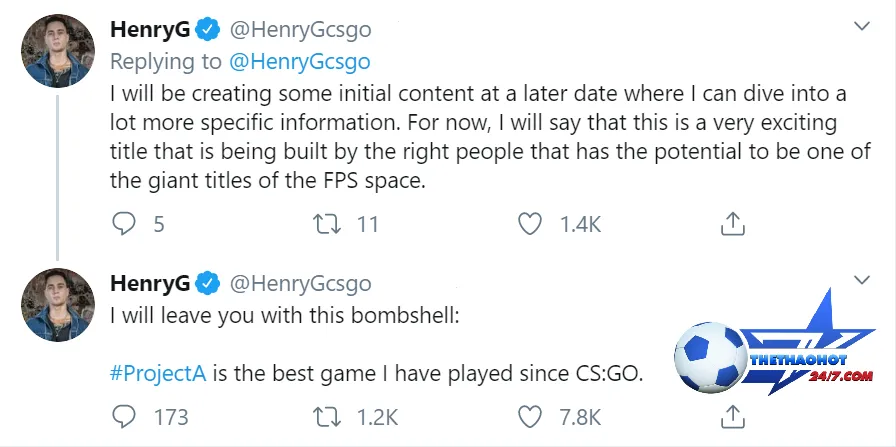Open @HenryGcsgo handle in first tweet header
Image resolution: width=896 pixels, height=447 pixels.
click(x=301, y=30)
